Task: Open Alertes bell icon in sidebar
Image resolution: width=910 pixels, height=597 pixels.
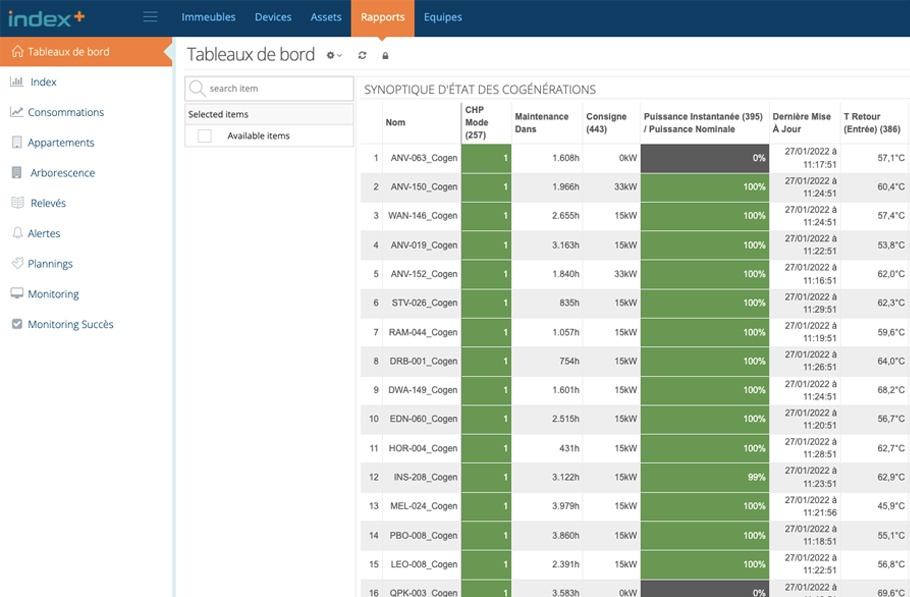Action: pyautogui.click(x=17, y=233)
